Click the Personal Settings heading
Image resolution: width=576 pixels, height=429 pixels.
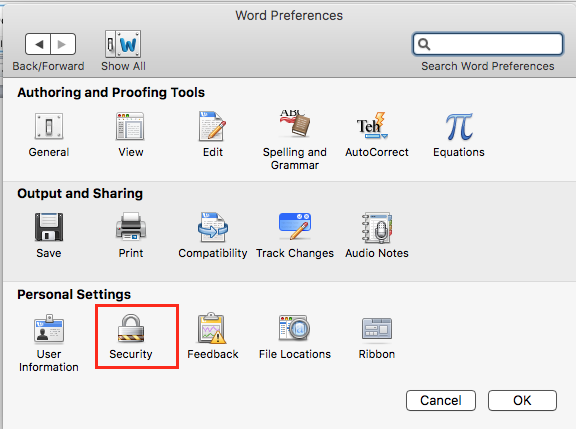coord(74,295)
